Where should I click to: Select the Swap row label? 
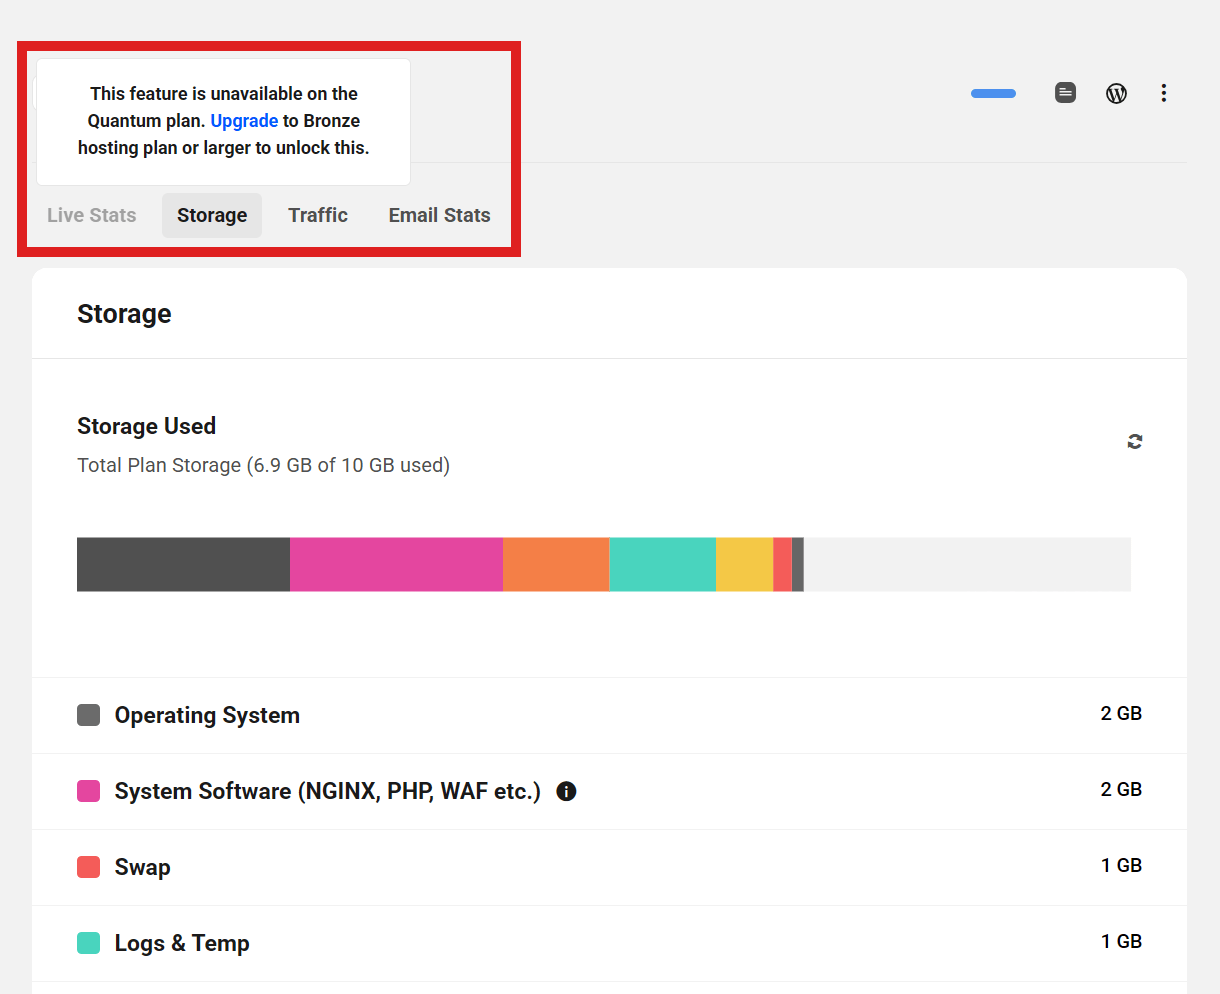click(x=142, y=868)
